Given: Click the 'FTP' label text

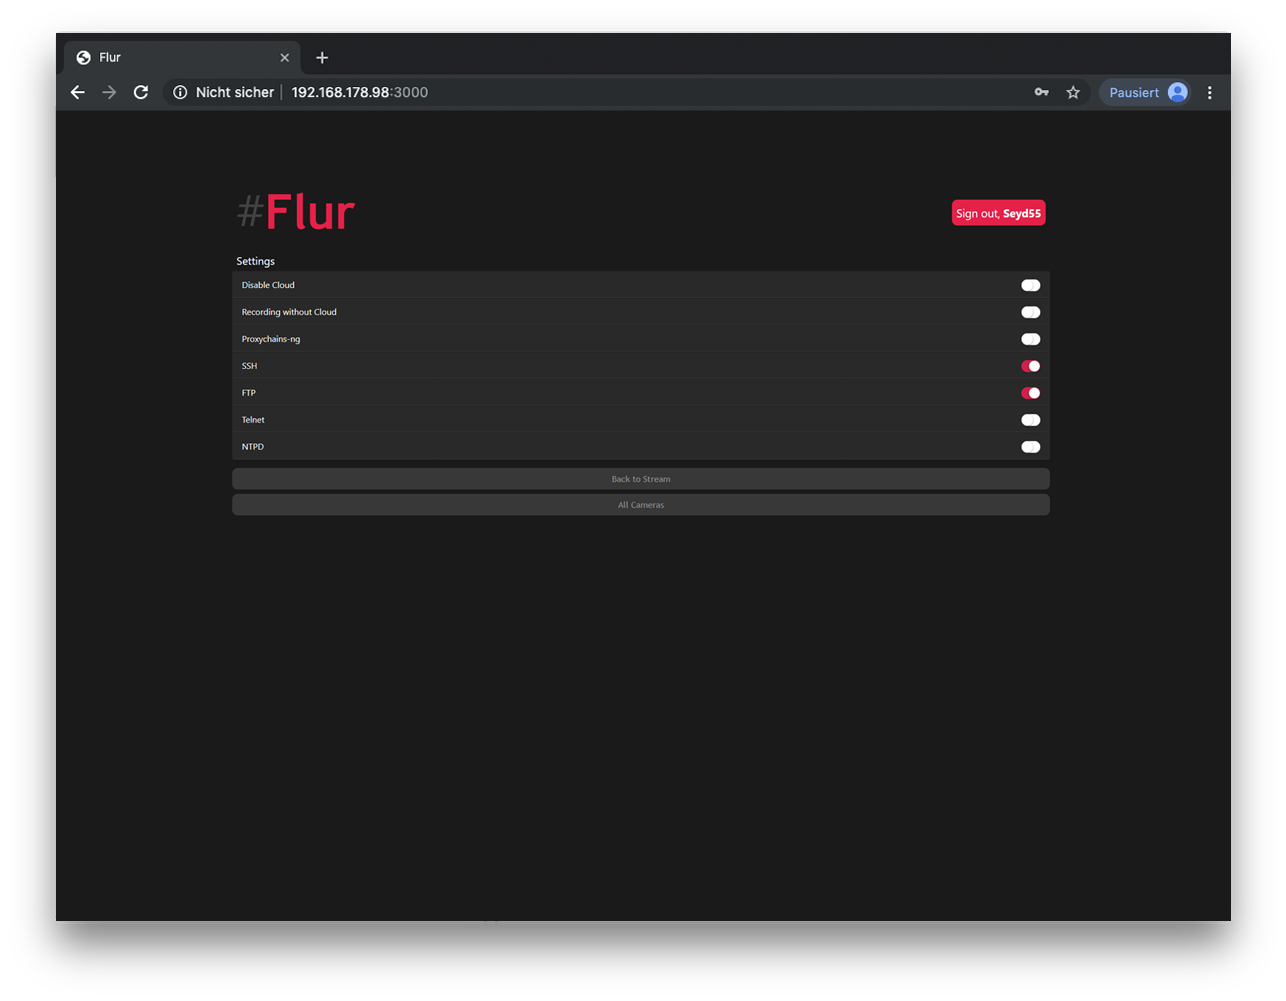Looking at the screenshot, I should point(249,393).
